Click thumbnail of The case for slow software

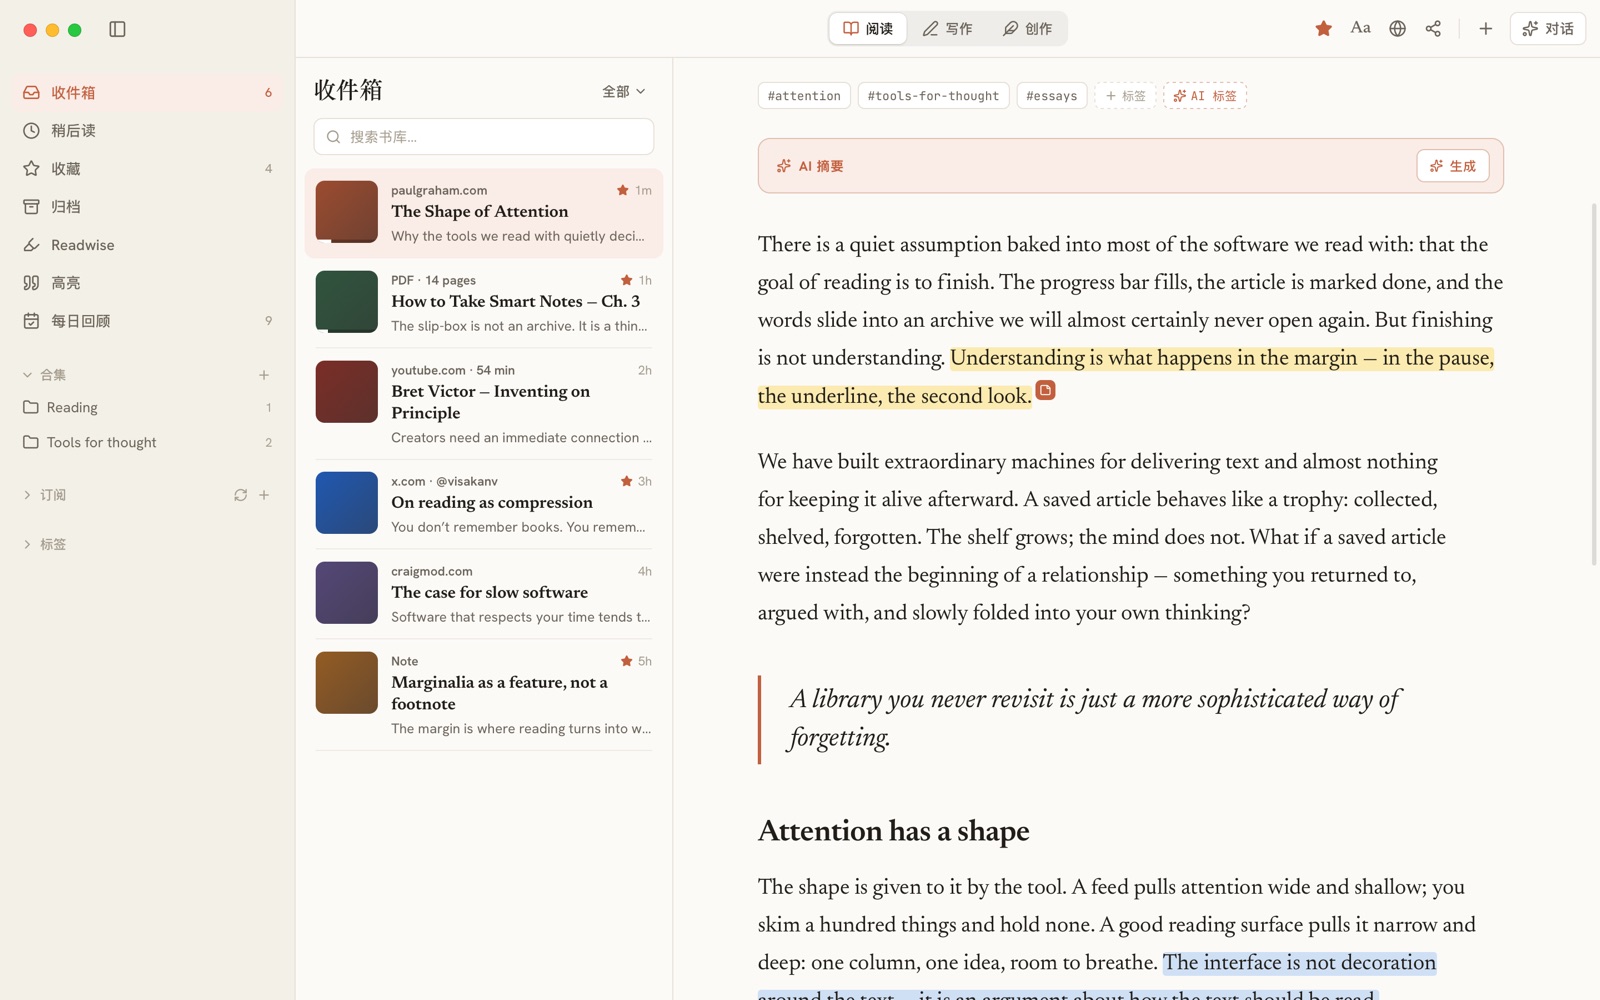pyautogui.click(x=347, y=593)
